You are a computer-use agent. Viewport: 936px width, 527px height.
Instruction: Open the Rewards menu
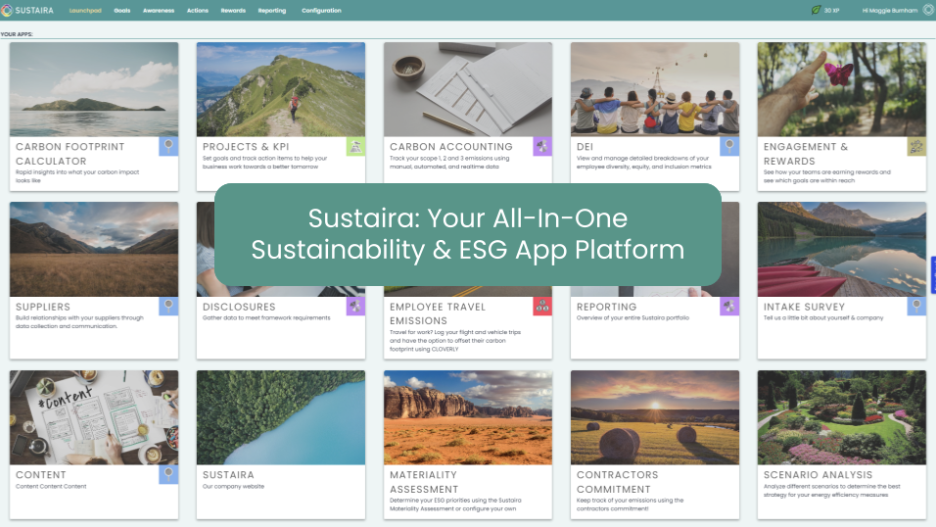point(233,11)
